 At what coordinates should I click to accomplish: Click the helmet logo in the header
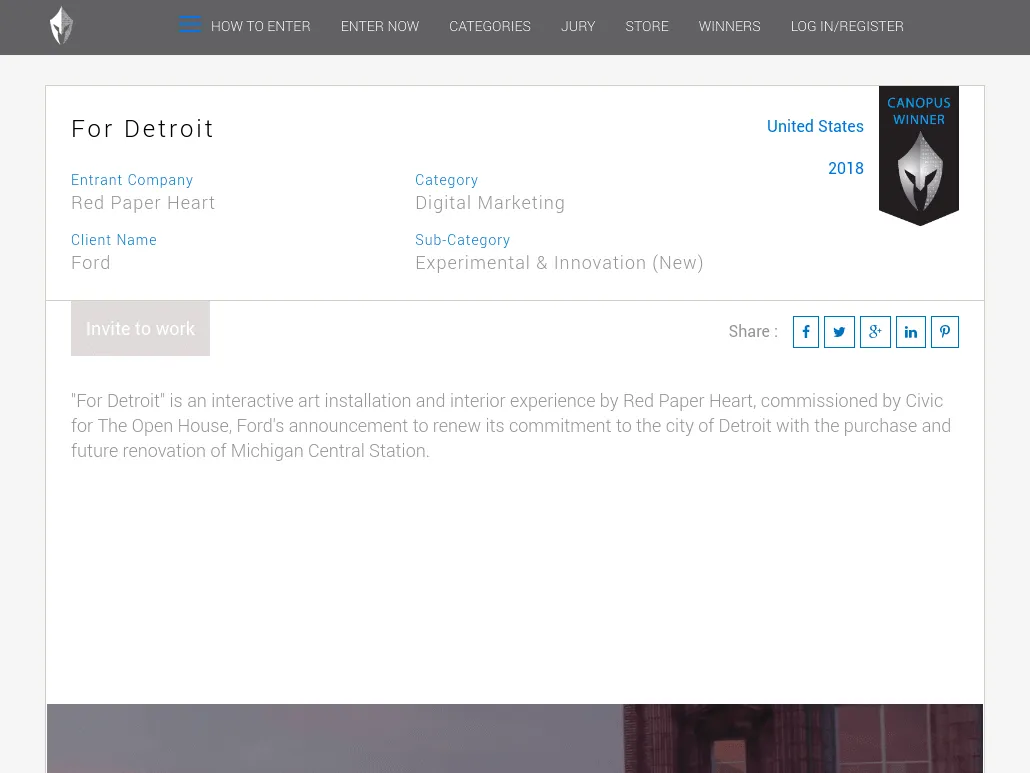point(61,26)
